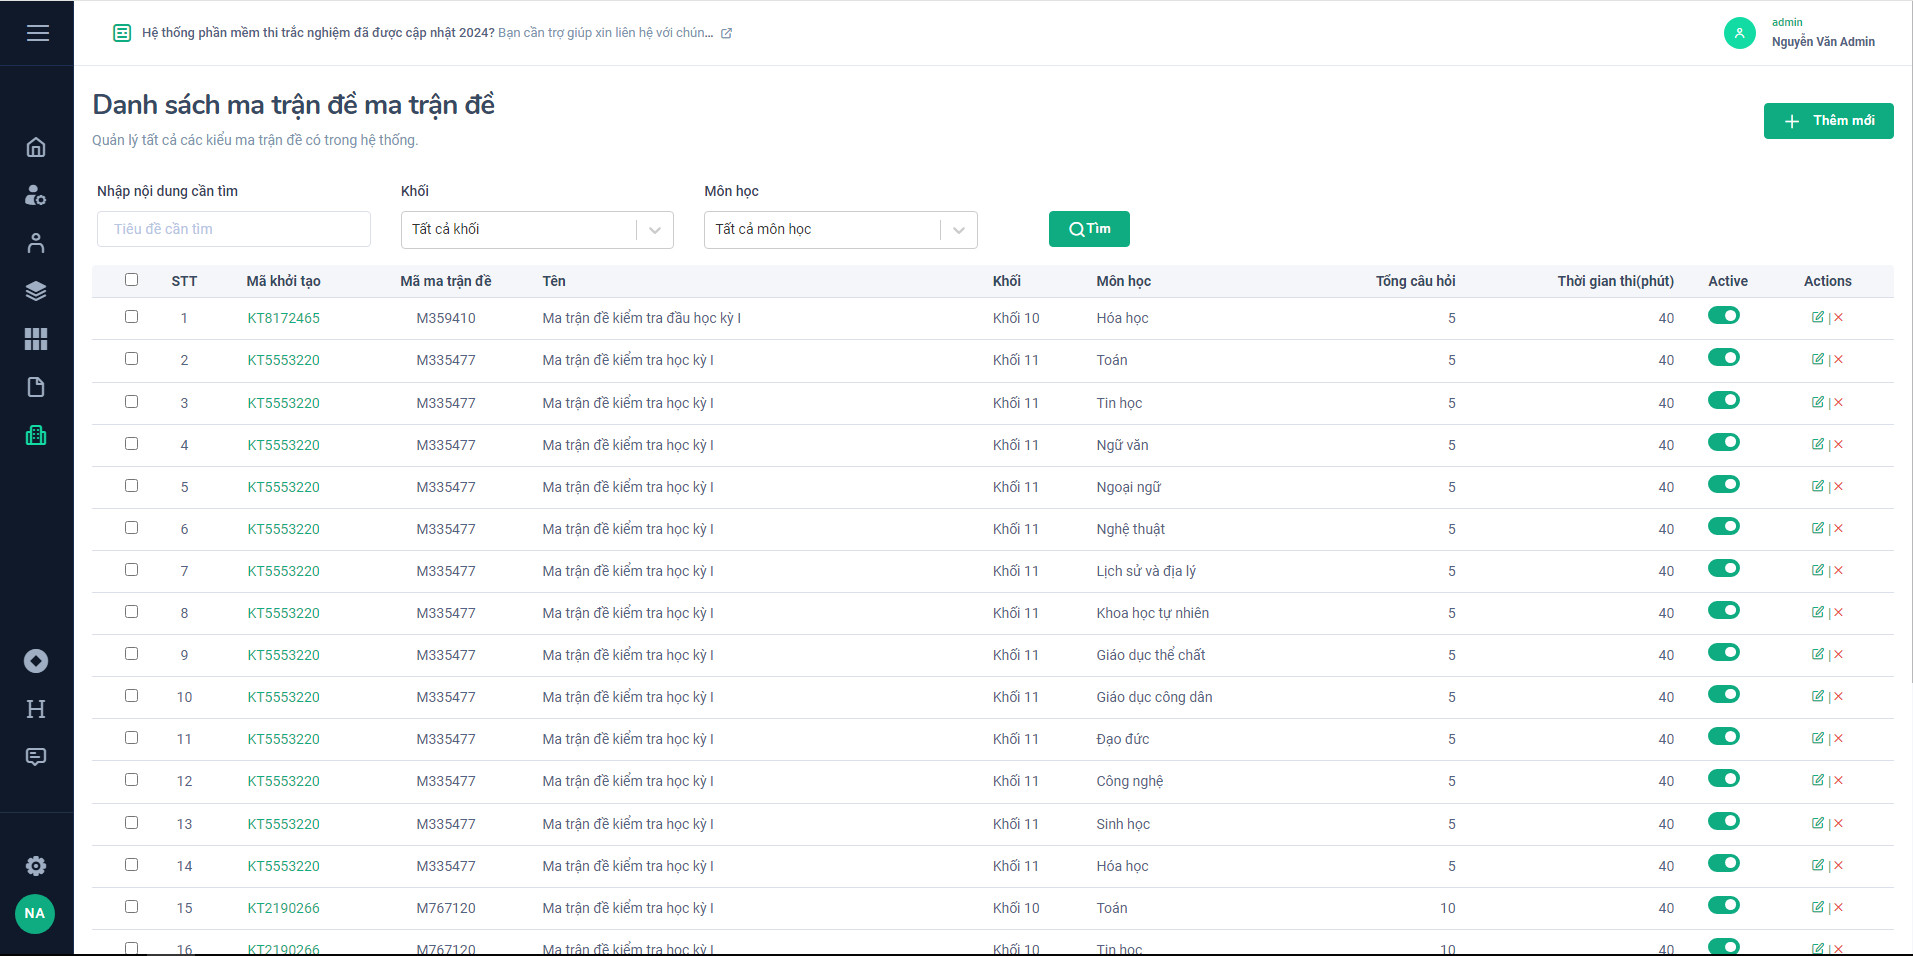Disable Active toggle for Hóa học row 1
This screenshot has width=1913, height=956.
point(1723,316)
